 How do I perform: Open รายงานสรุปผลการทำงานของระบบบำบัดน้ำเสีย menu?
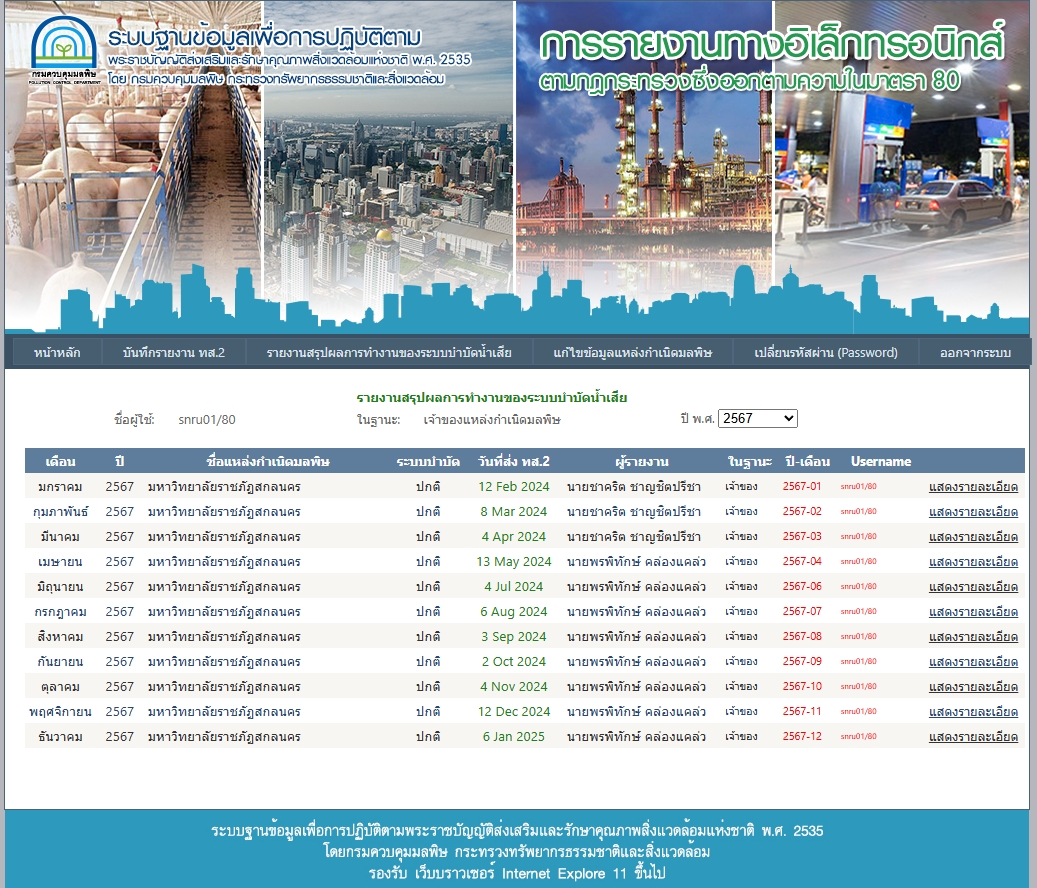(389, 353)
